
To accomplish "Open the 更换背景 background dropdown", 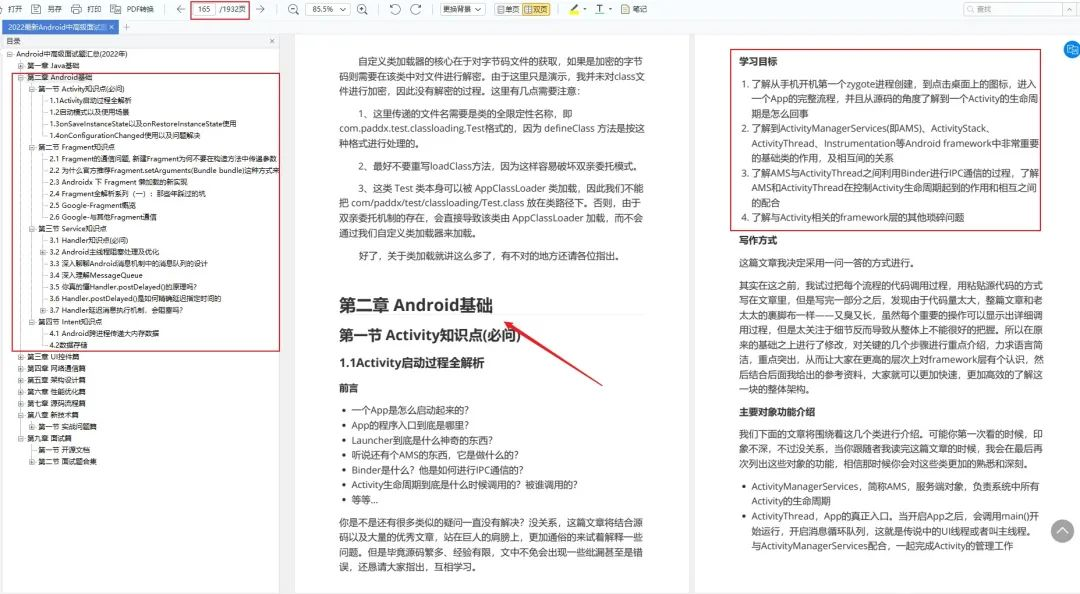I will click(x=461, y=9).
